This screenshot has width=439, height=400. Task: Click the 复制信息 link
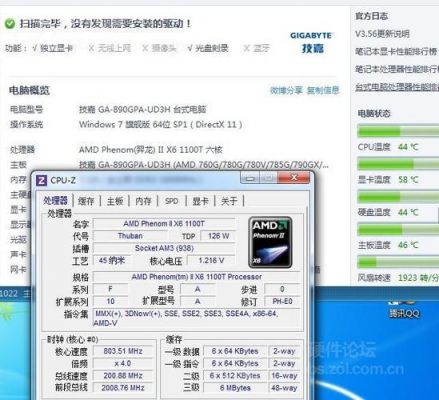tap(323, 90)
